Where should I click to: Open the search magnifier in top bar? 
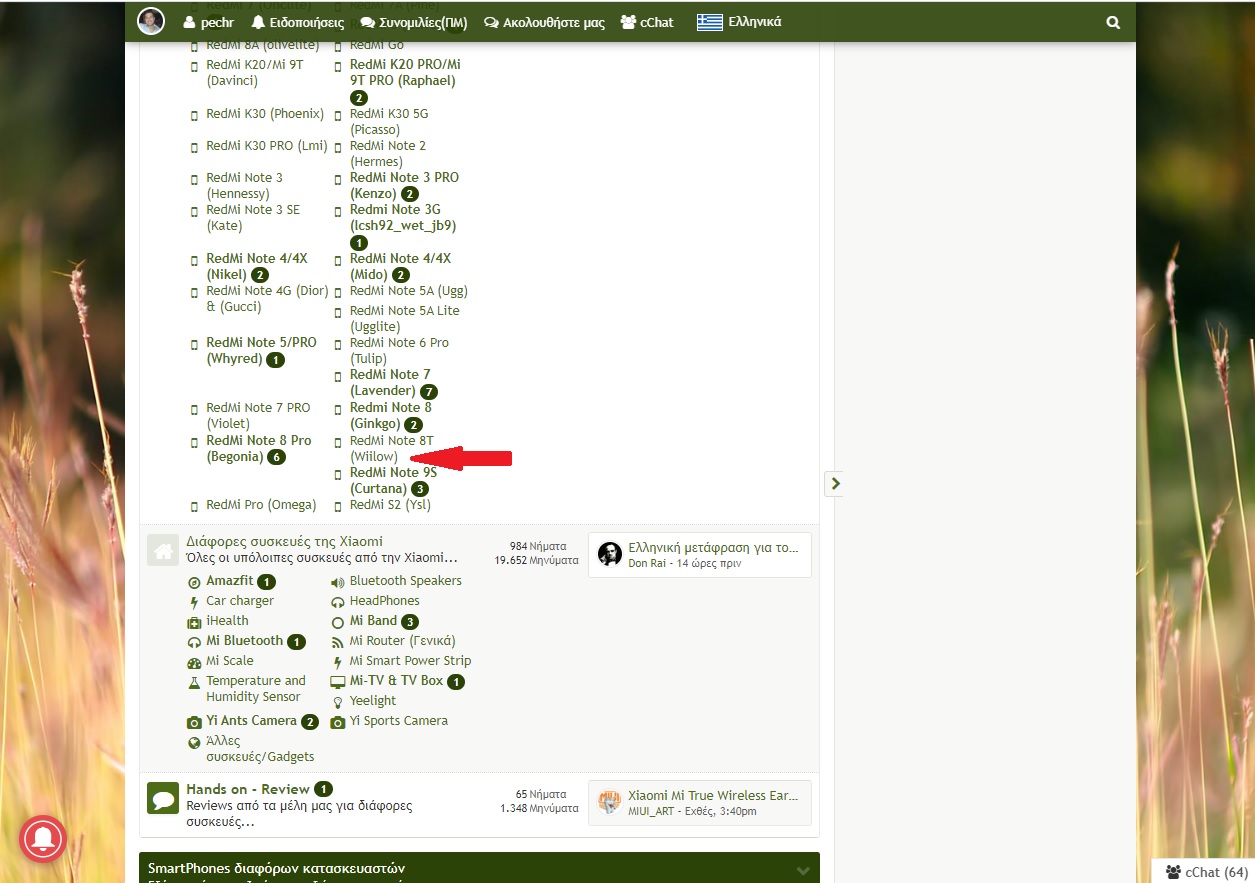click(1113, 22)
